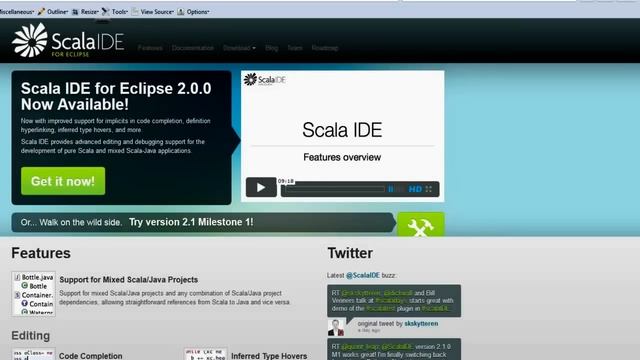Go to the Features page in the navigation
The image size is (640, 360).
(x=150, y=48)
